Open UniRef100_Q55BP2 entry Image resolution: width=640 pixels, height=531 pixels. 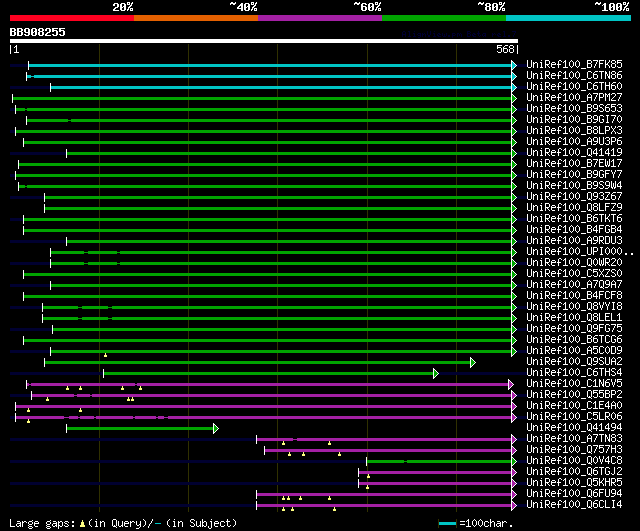(x=574, y=395)
